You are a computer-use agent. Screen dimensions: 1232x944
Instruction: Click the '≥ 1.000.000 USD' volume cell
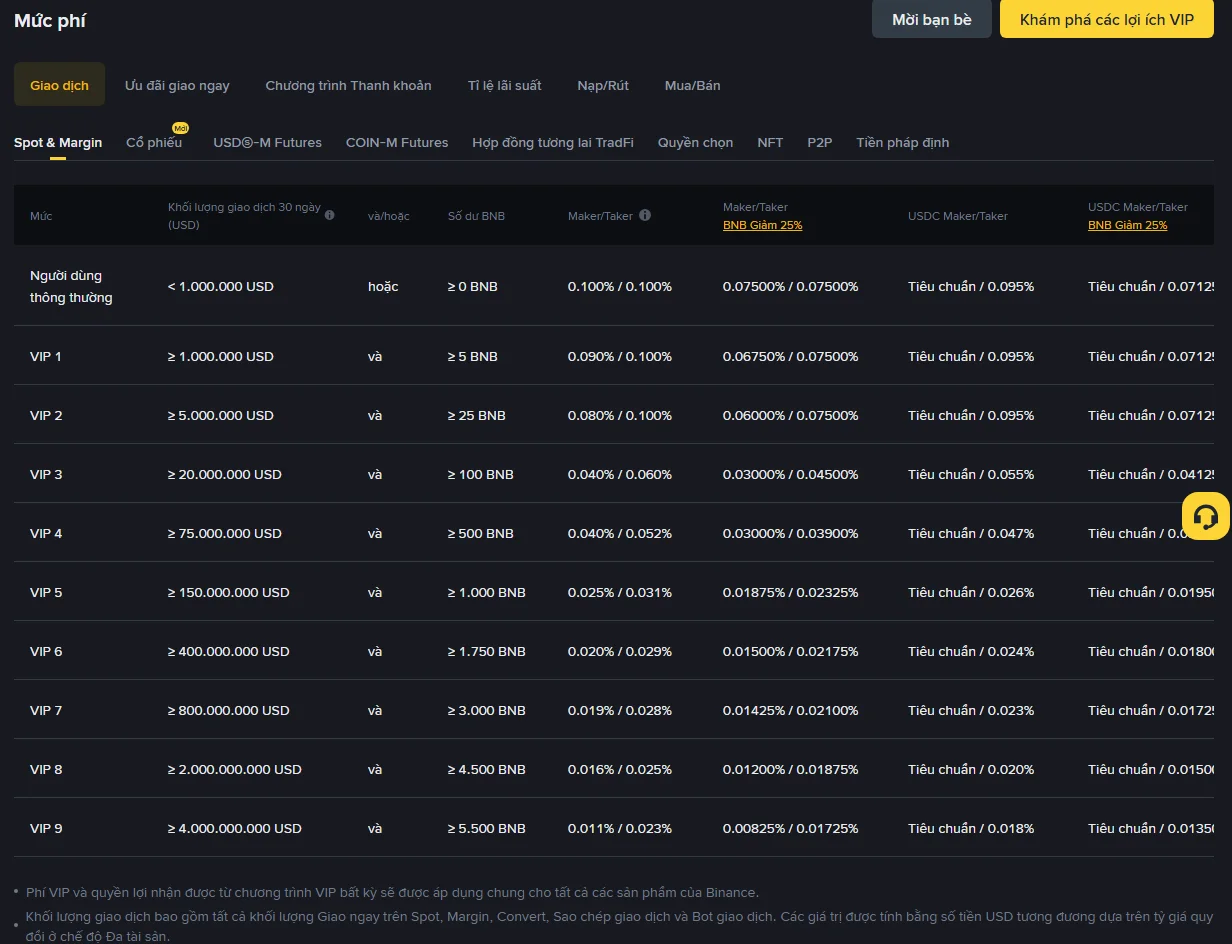coord(221,356)
